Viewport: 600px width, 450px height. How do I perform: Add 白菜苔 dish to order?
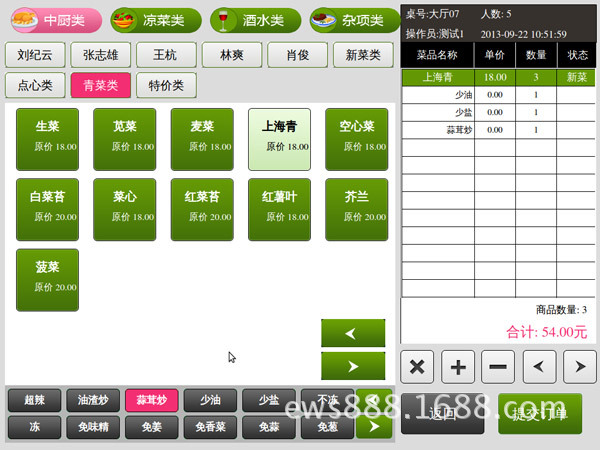click(47, 210)
